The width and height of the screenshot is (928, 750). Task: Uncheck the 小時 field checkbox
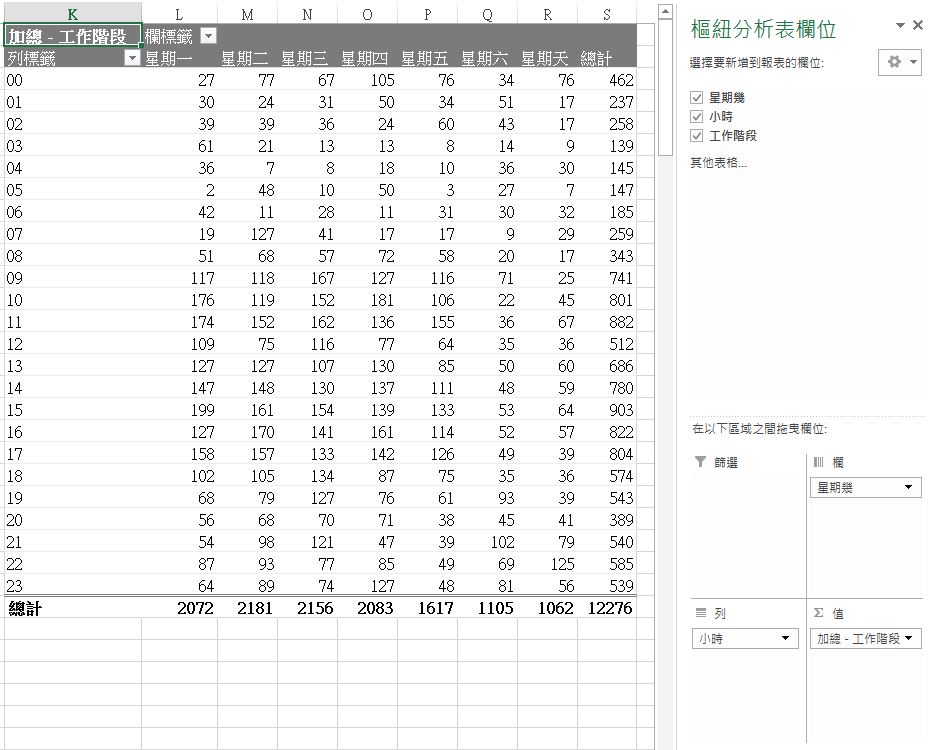click(697, 117)
